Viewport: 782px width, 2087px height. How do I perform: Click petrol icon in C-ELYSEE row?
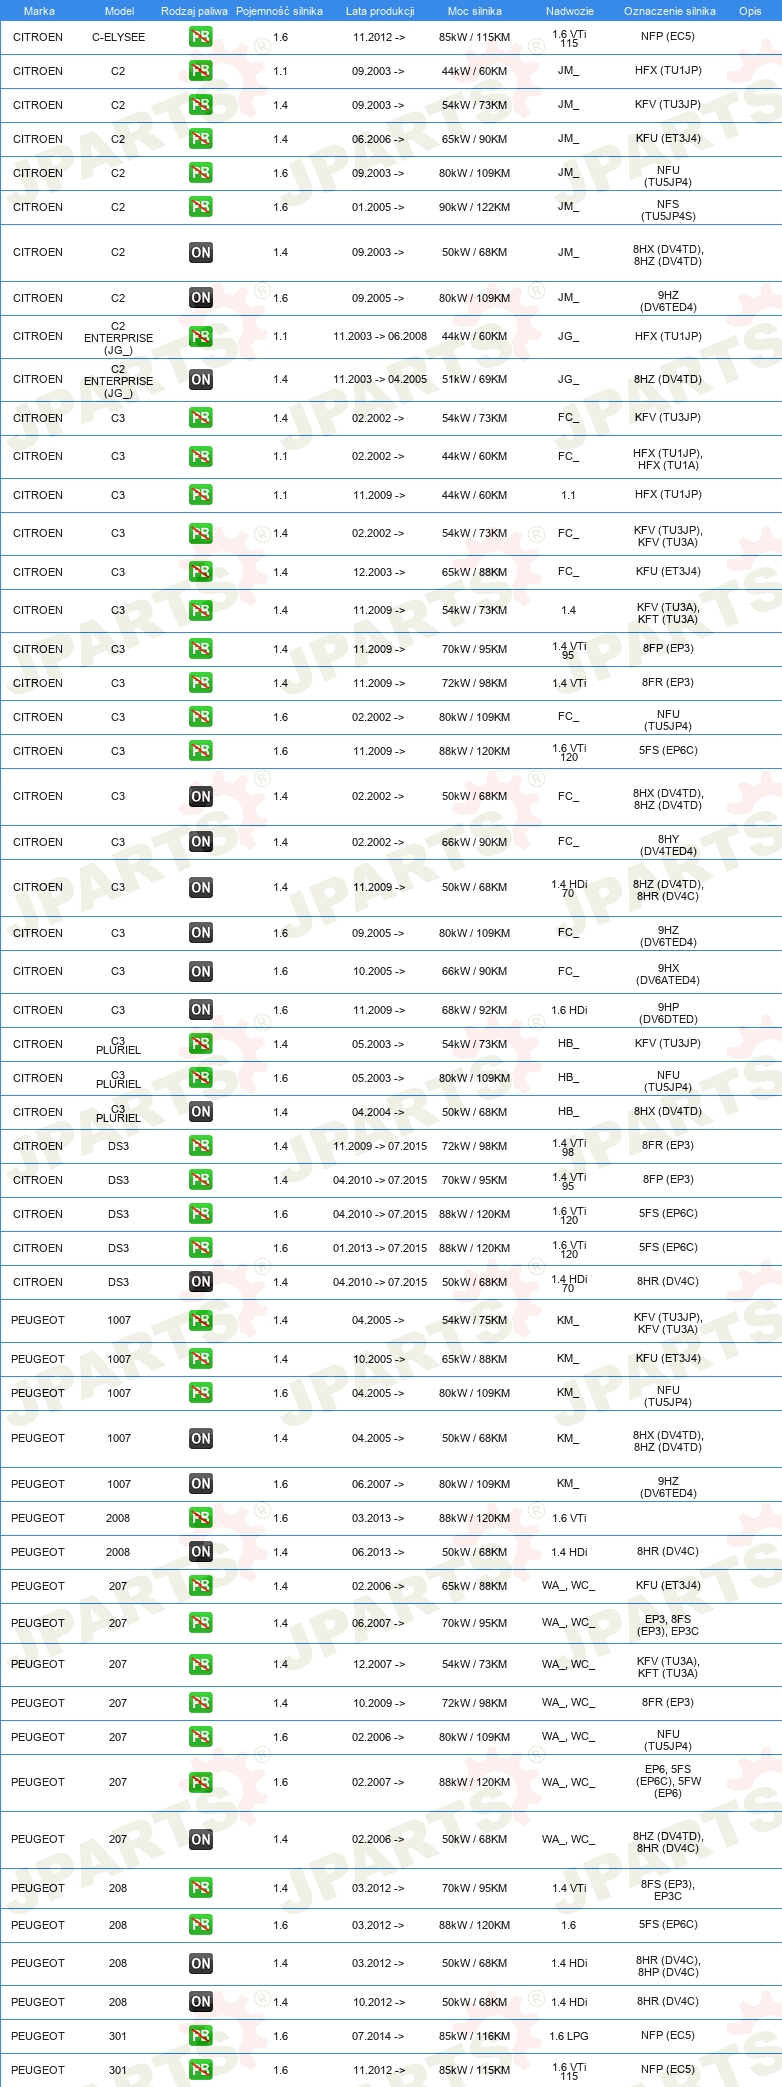pos(200,37)
